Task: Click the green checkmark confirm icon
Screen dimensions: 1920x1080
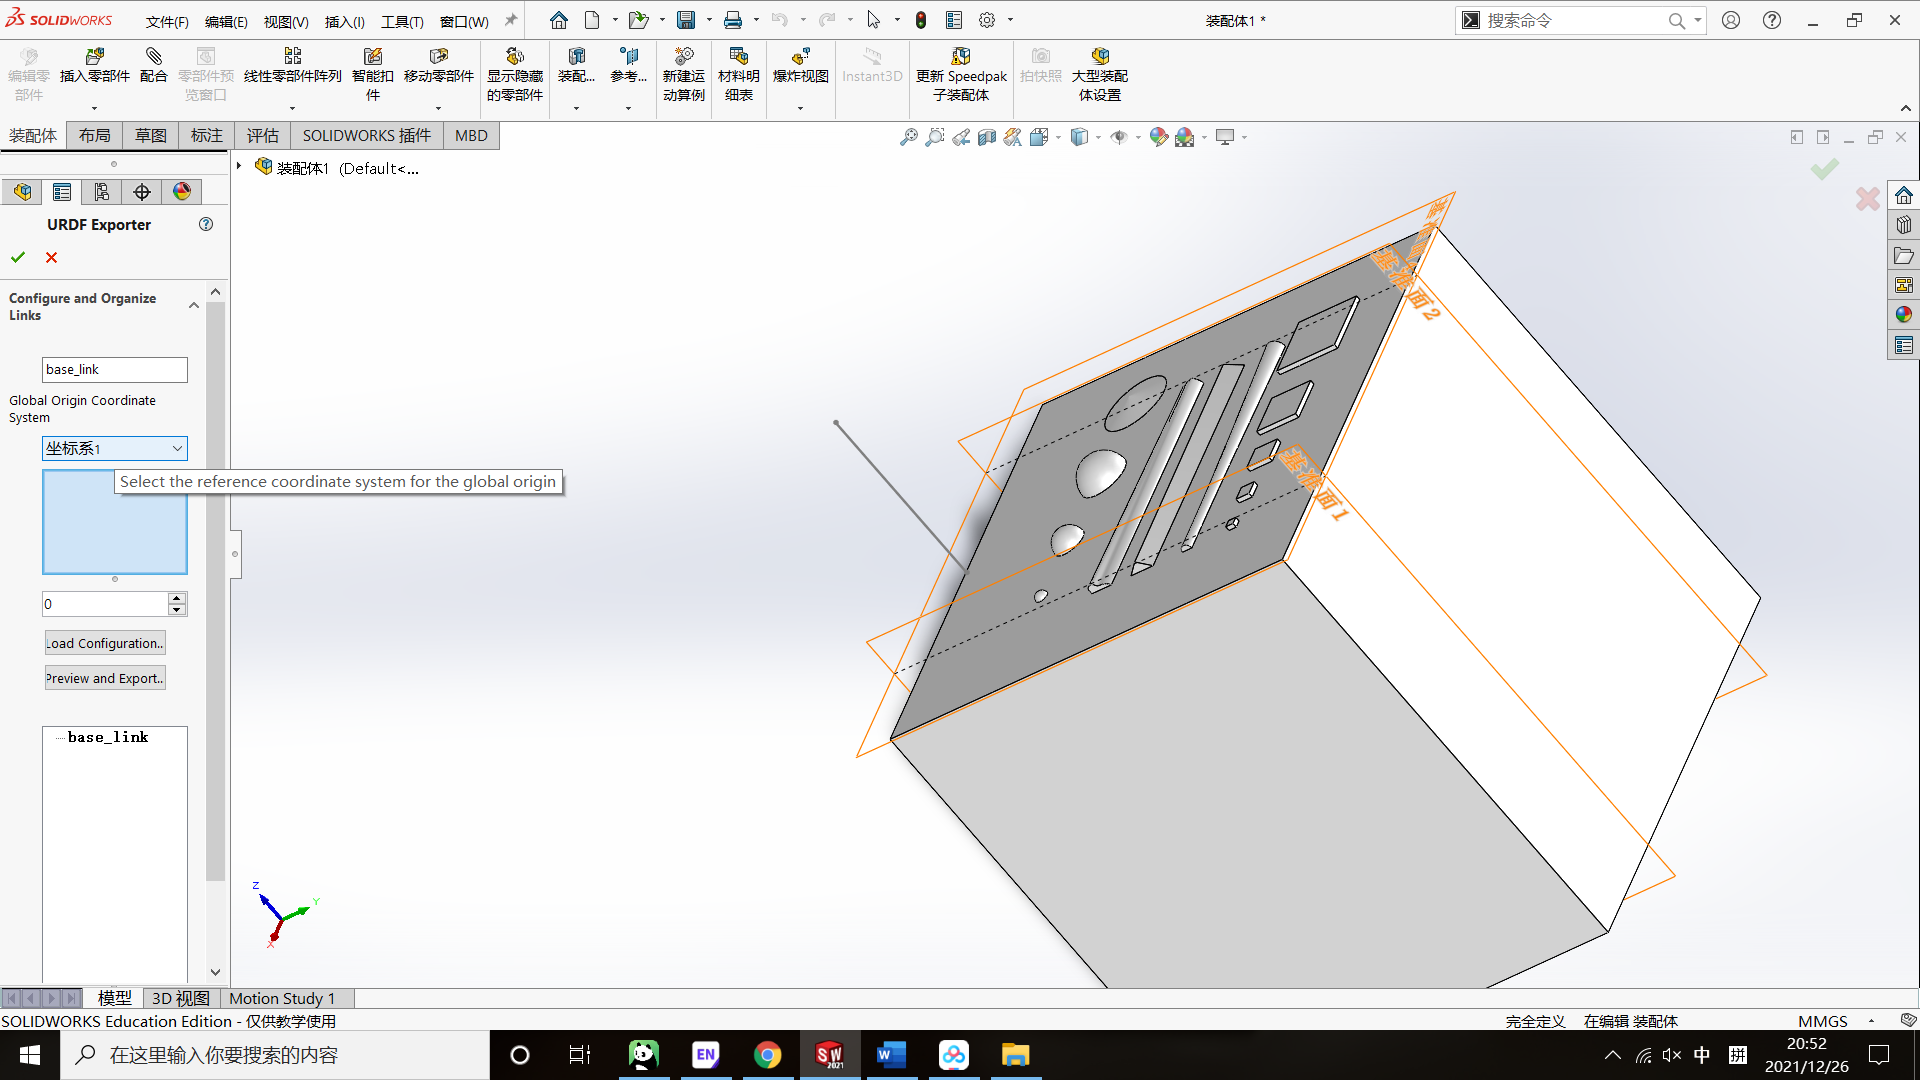Action: coord(18,257)
